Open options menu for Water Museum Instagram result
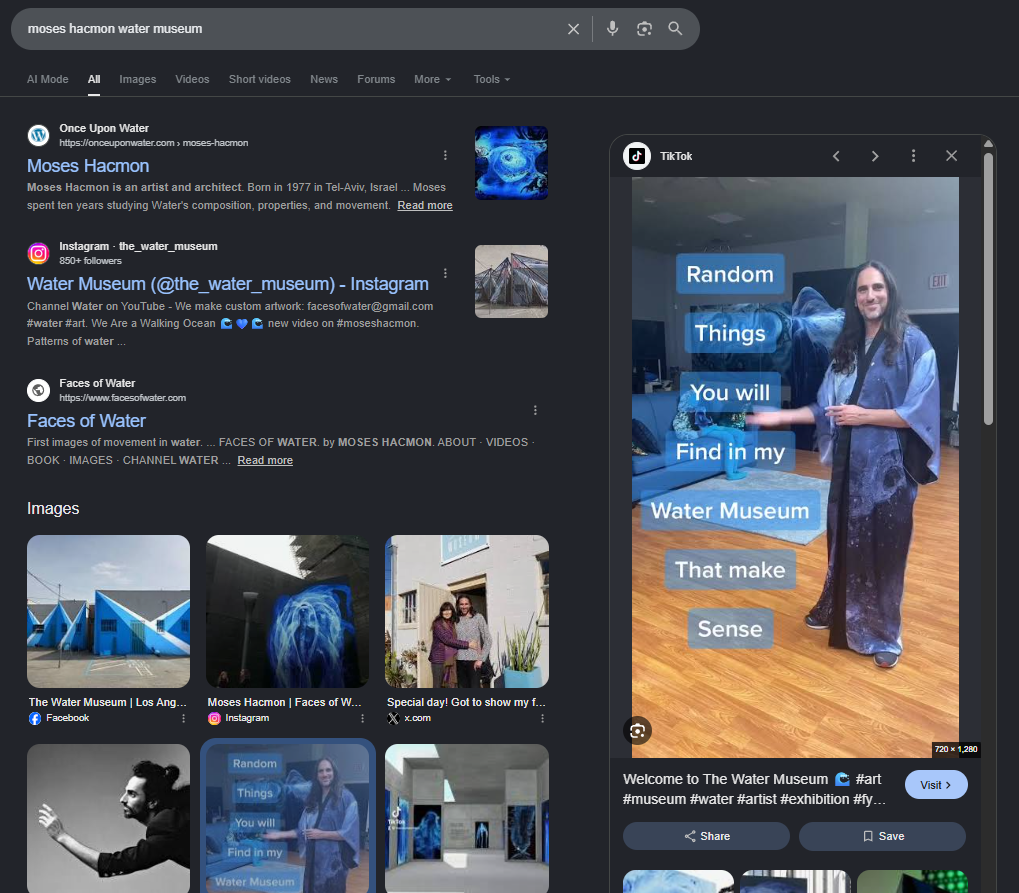 pos(445,274)
